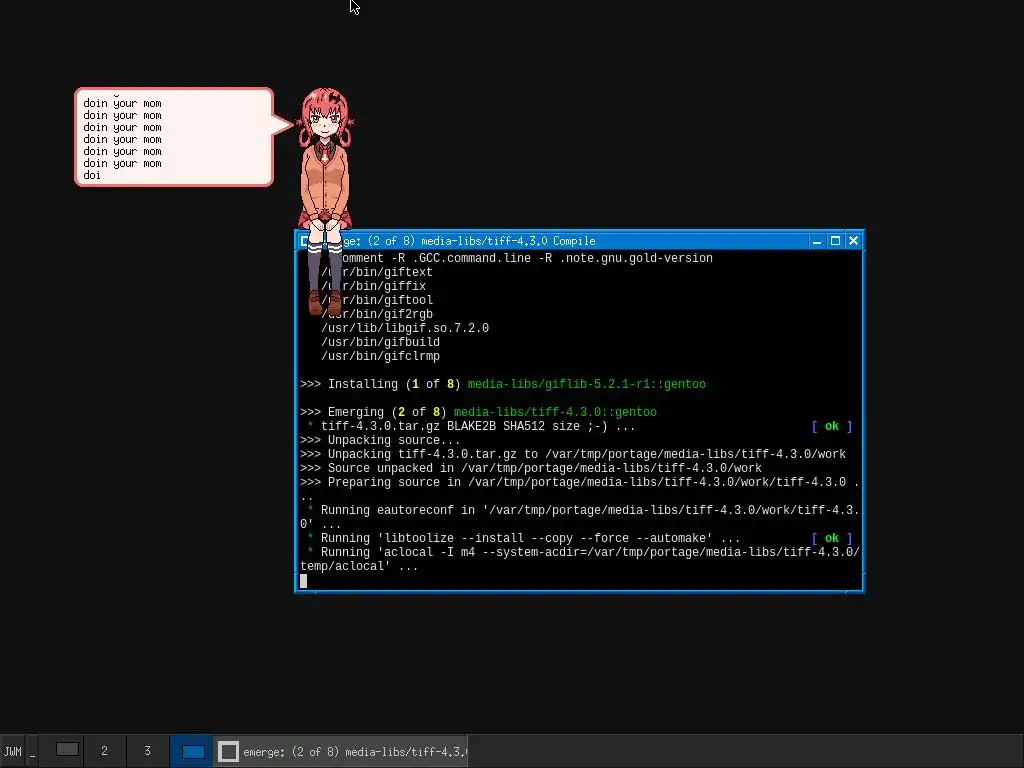Viewport: 1024px width, 768px height.
Task: Switch to virtual desktop 3 in pager
Action: point(148,750)
